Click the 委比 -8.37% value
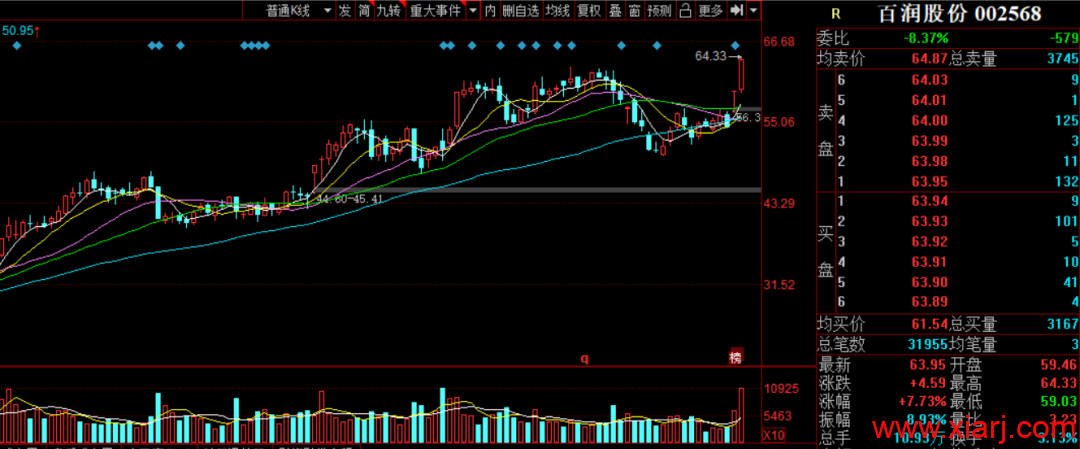This screenshot has width=1080, height=449. (926, 38)
